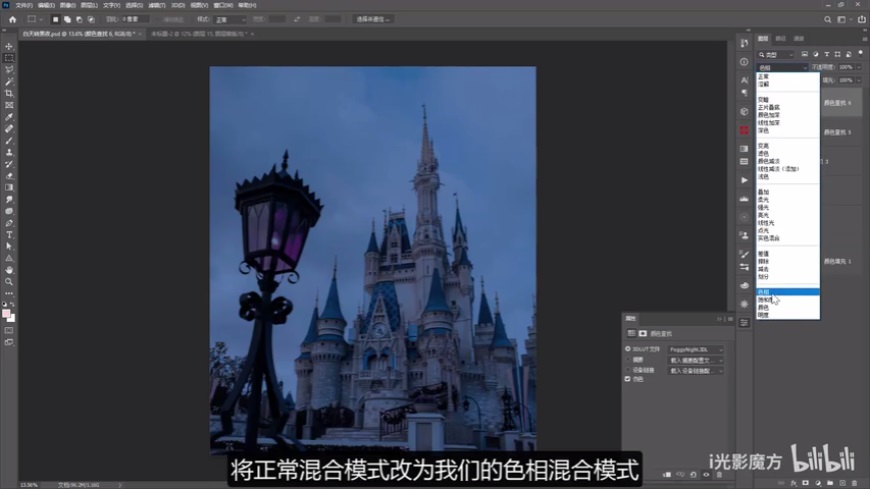Screen dimensions: 870x489
Task: Open the 文件(F) menu
Action: (x=24, y=5)
